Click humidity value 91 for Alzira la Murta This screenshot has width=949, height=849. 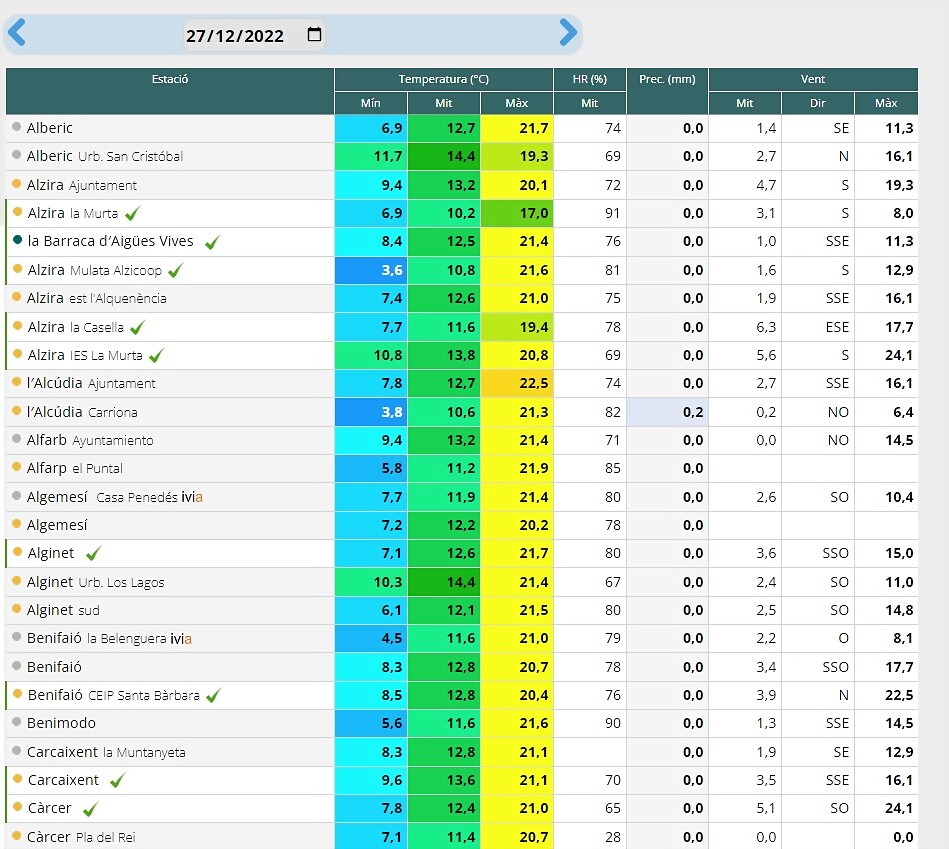612,213
